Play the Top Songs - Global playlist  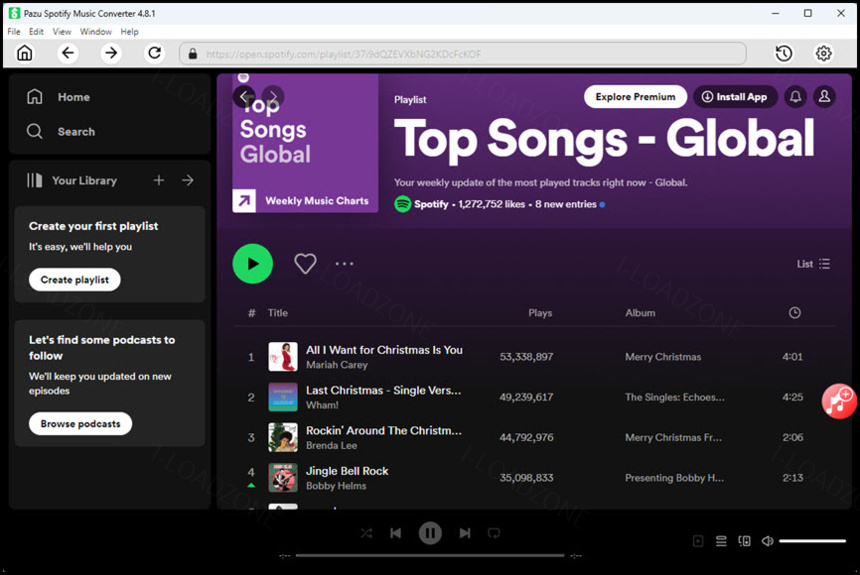253,264
